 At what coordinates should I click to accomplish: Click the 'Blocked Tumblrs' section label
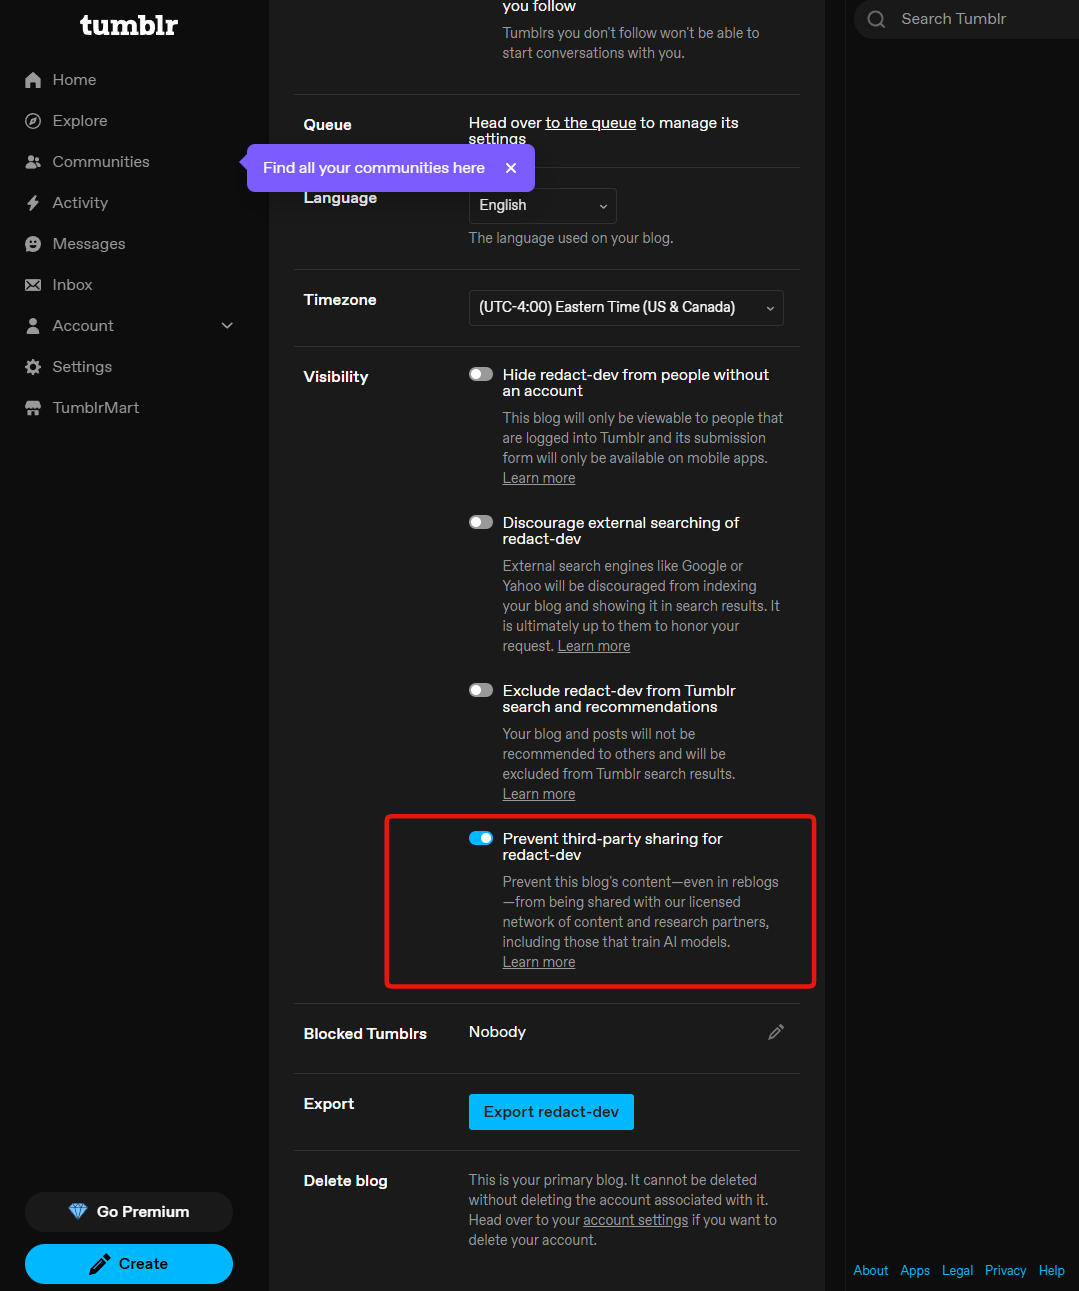[x=365, y=1034]
